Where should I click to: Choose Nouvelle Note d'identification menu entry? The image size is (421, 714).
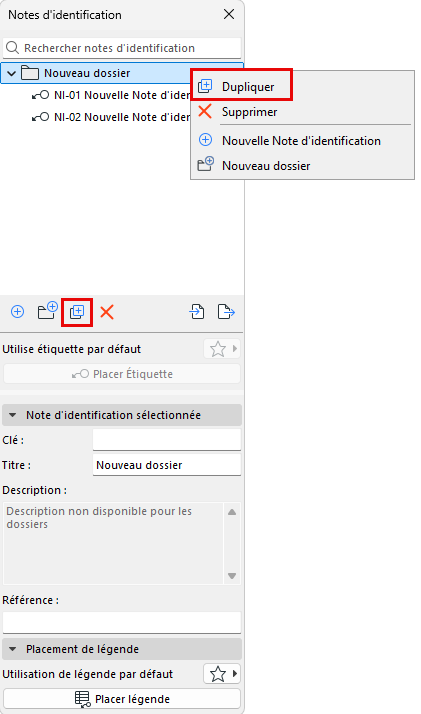point(302,141)
